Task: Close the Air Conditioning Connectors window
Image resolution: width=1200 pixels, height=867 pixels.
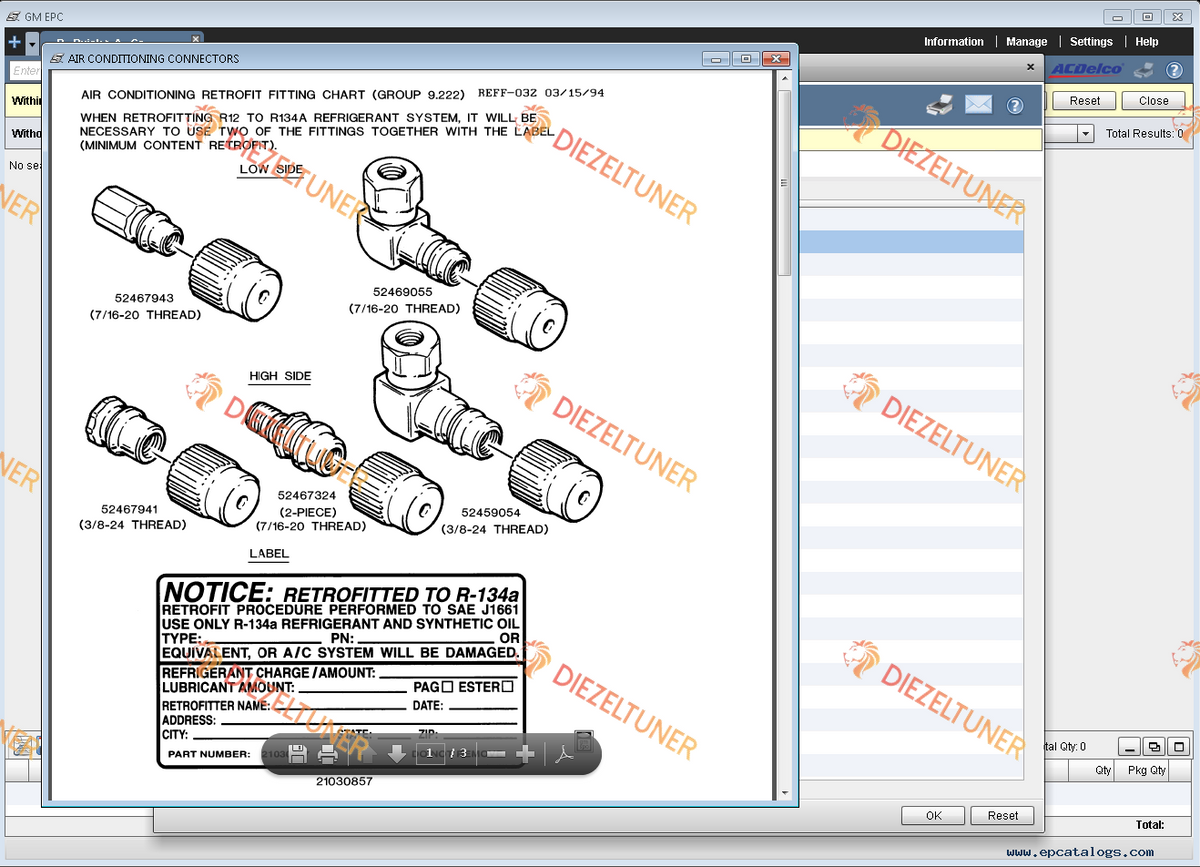Action: (777, 59)
